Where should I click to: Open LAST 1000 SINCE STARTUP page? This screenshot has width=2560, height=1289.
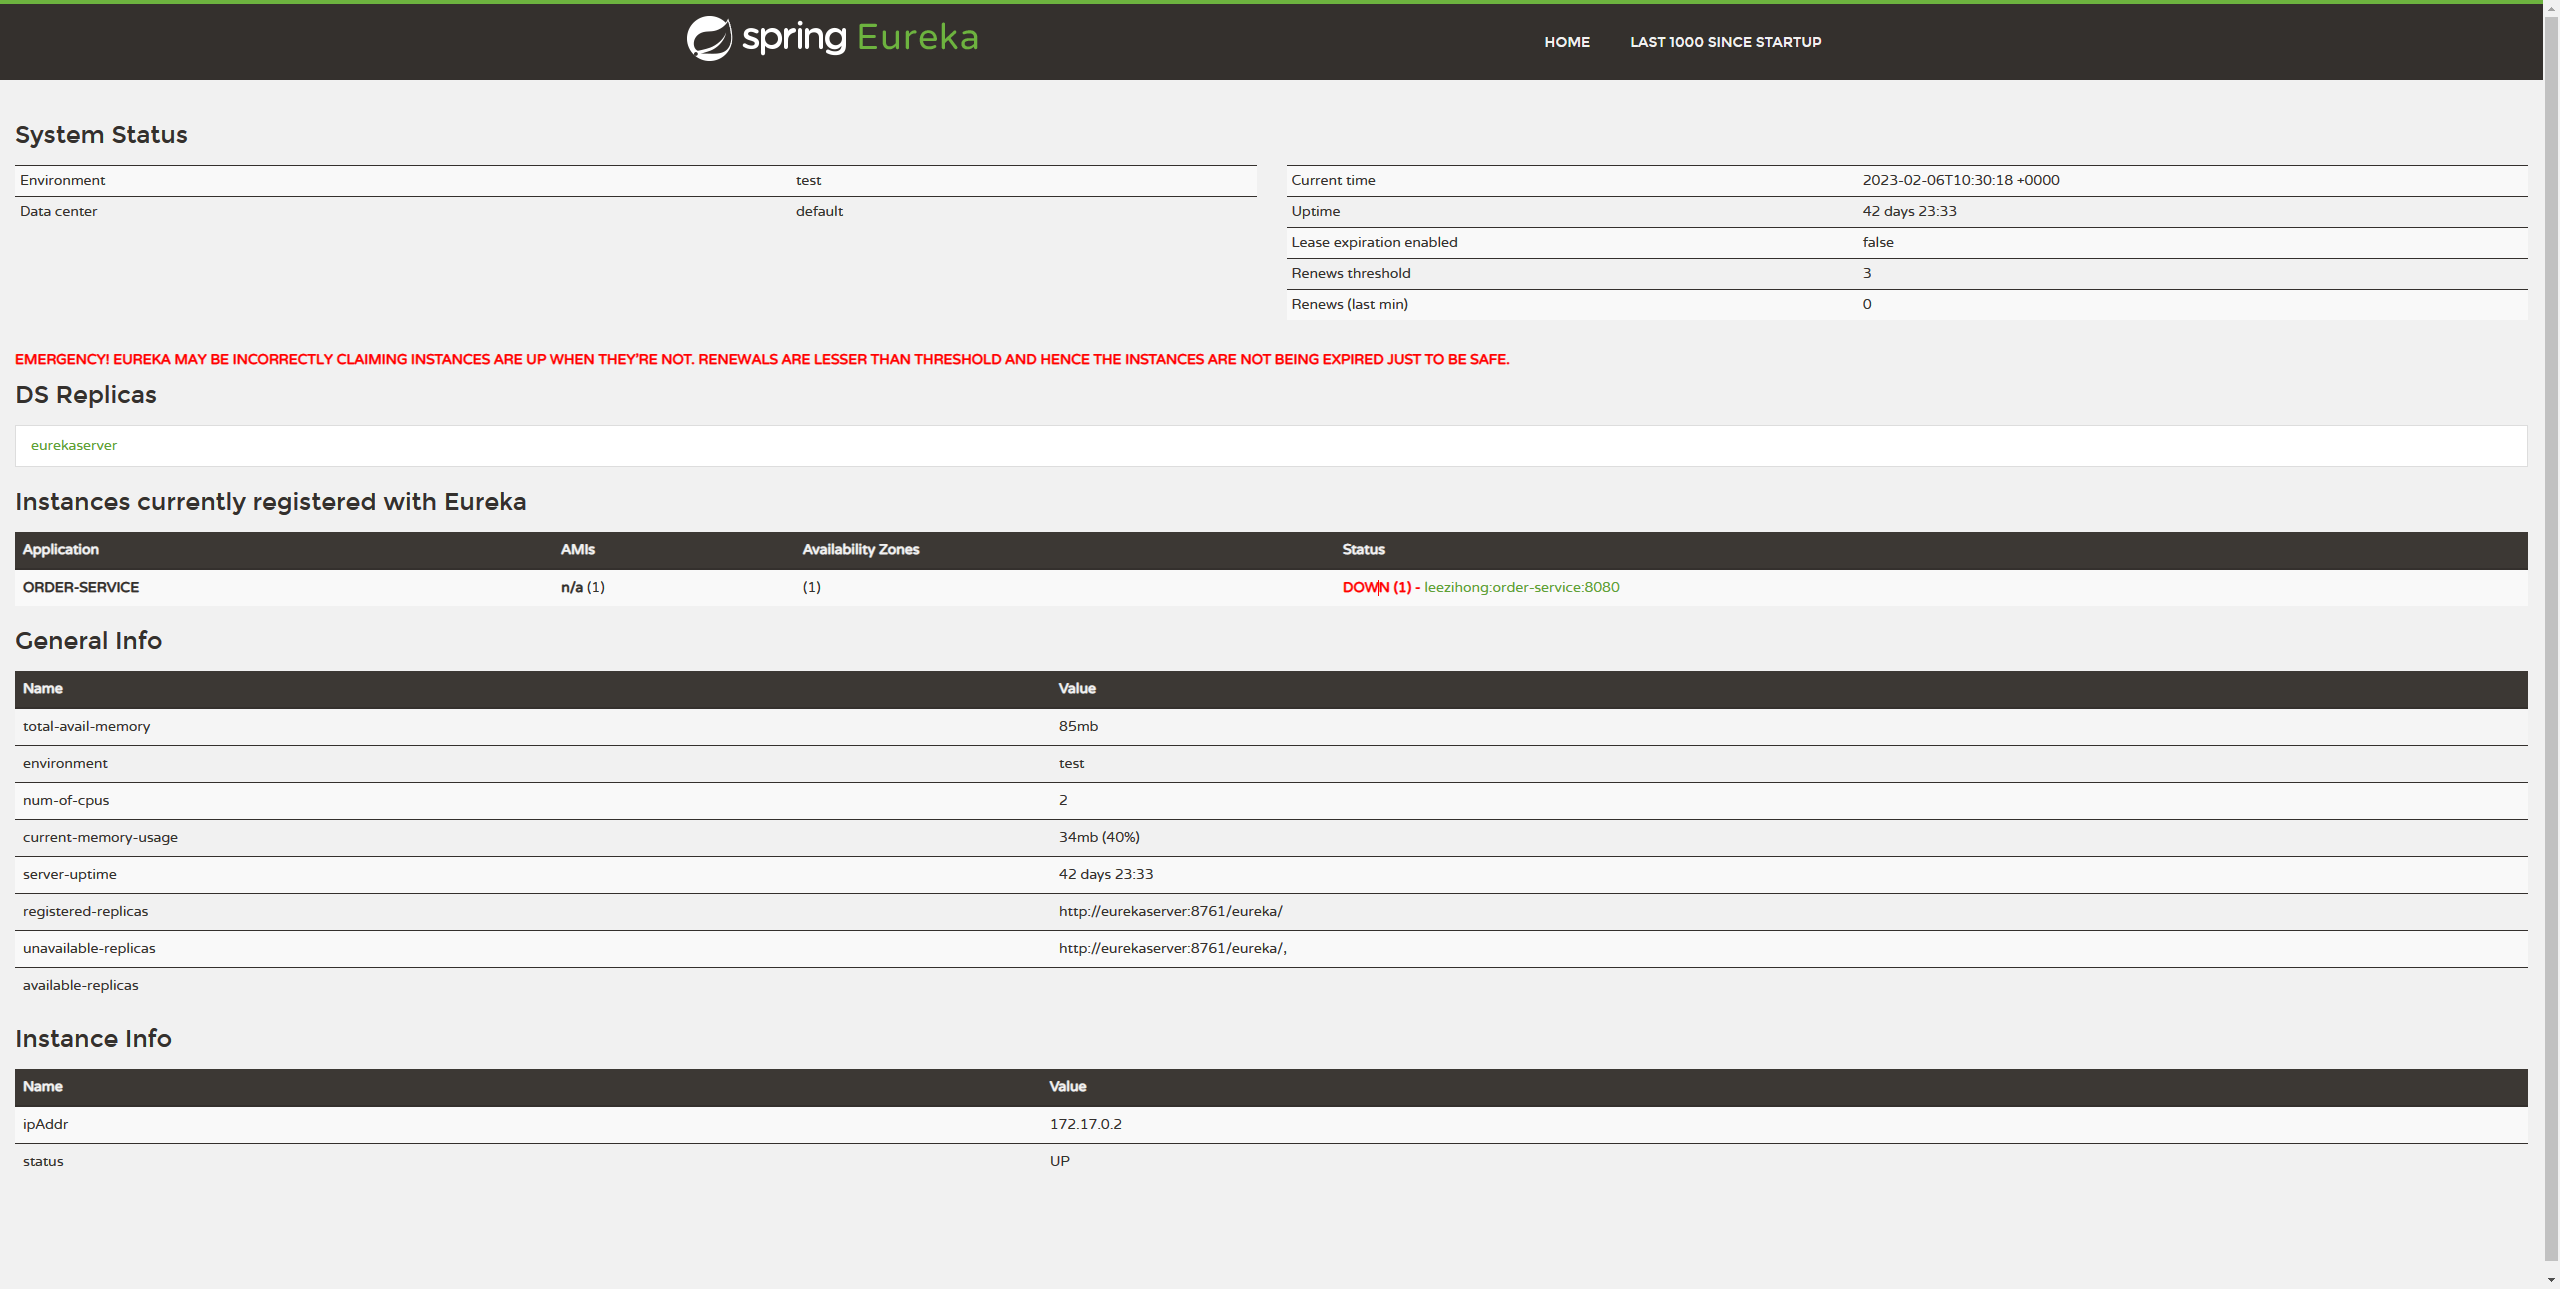coord(1725,42)
